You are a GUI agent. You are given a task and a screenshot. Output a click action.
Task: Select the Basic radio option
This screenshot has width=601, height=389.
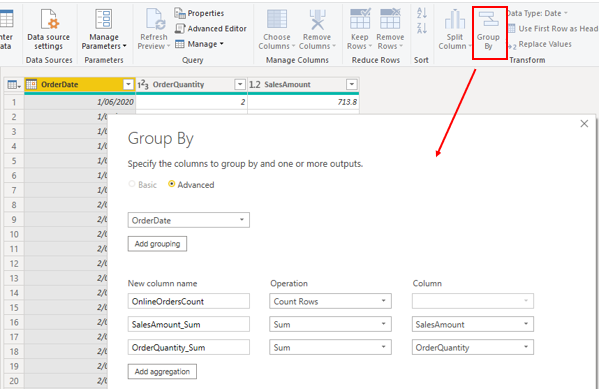[x=132, y=184]
